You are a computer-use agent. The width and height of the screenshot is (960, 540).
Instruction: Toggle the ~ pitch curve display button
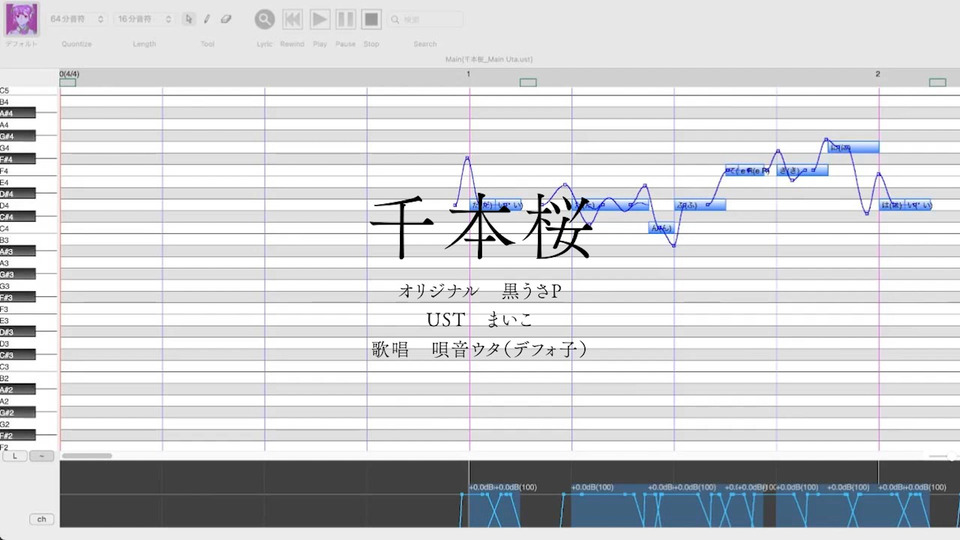point(42,456)
